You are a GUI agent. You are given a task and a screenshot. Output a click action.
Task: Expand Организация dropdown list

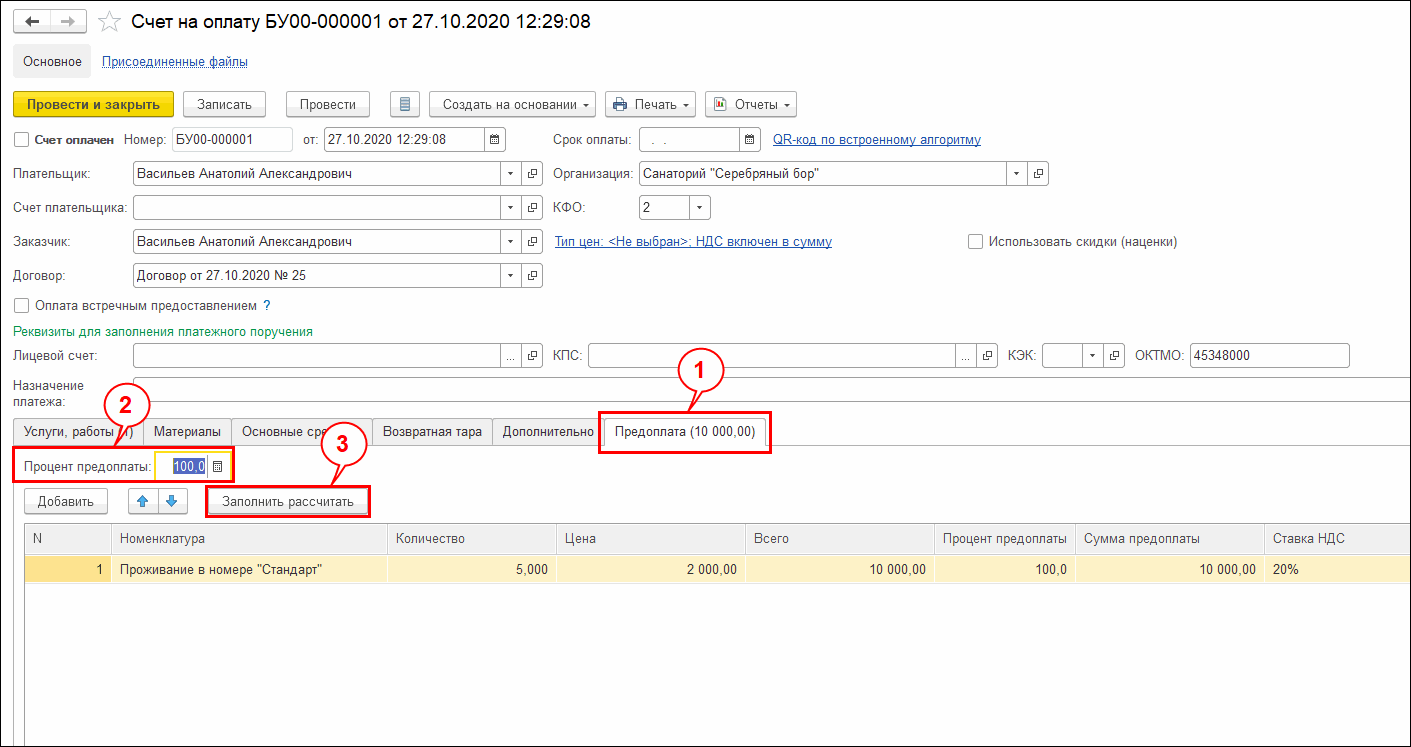click(1017, 174)
